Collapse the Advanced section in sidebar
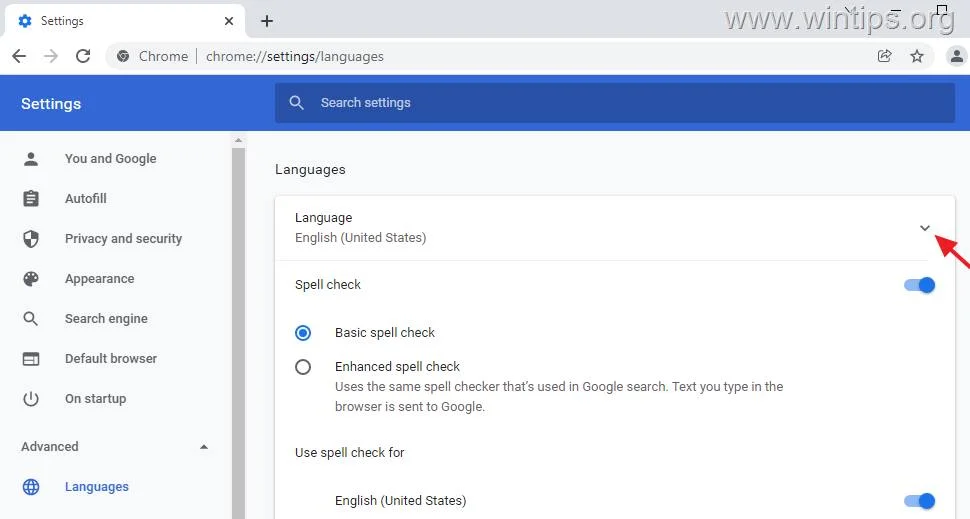The width and height of the screenshot is (970, 519). click(x=204, y=447)
